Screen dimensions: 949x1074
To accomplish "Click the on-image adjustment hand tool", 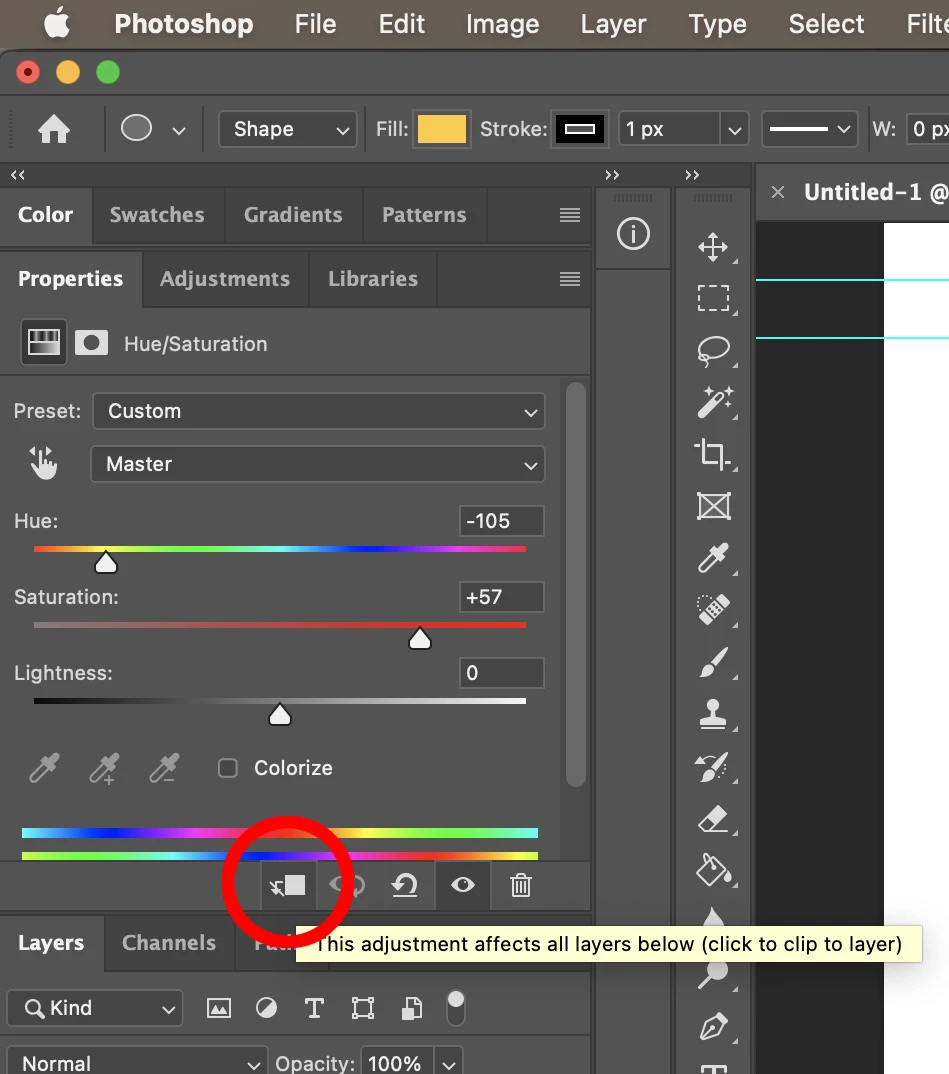I will point(43,463).
